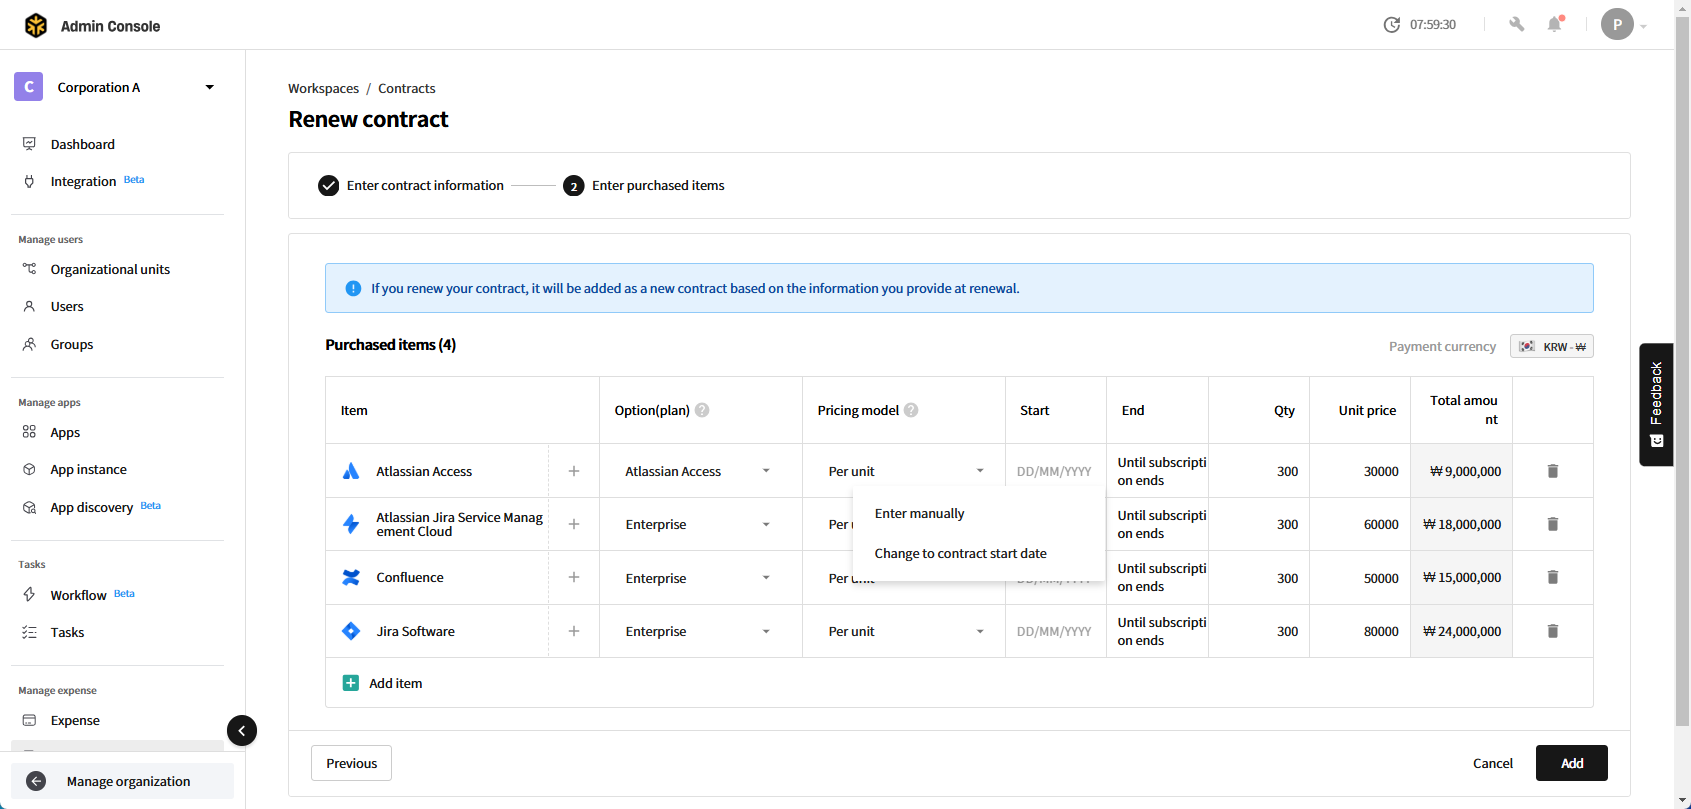Click the Previous button
The width and height of the screenshot is (1691, 809).
point(351,763)
